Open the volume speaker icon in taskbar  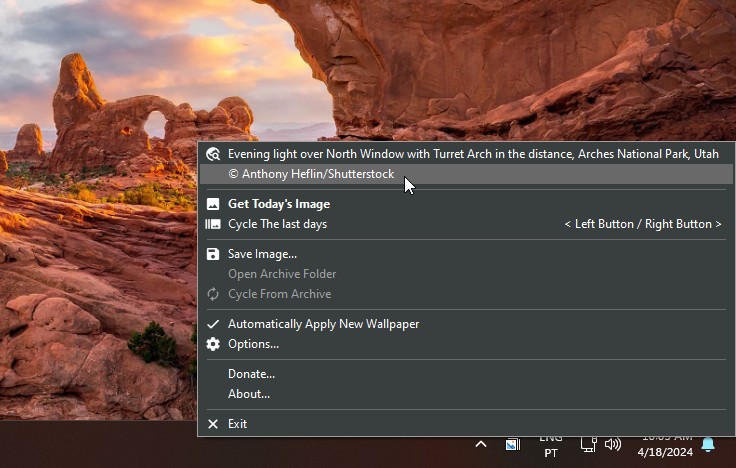613,444
